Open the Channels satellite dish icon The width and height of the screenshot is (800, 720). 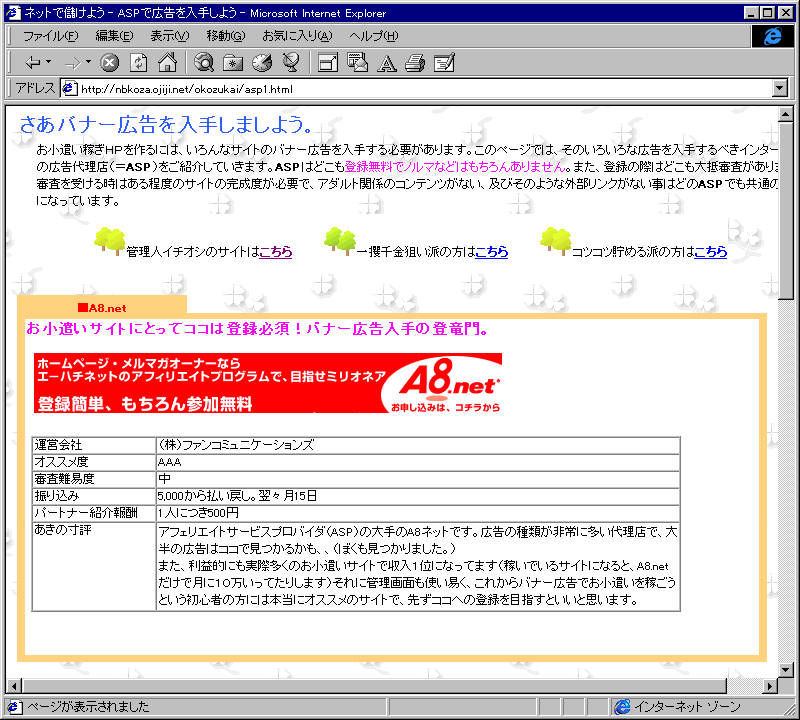(x=291, y=63)
